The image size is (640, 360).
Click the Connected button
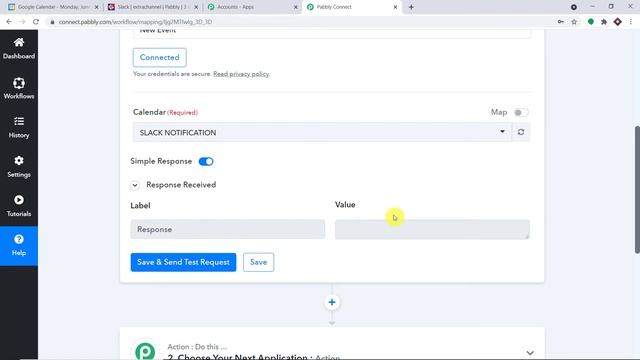[x=160, y=58]
